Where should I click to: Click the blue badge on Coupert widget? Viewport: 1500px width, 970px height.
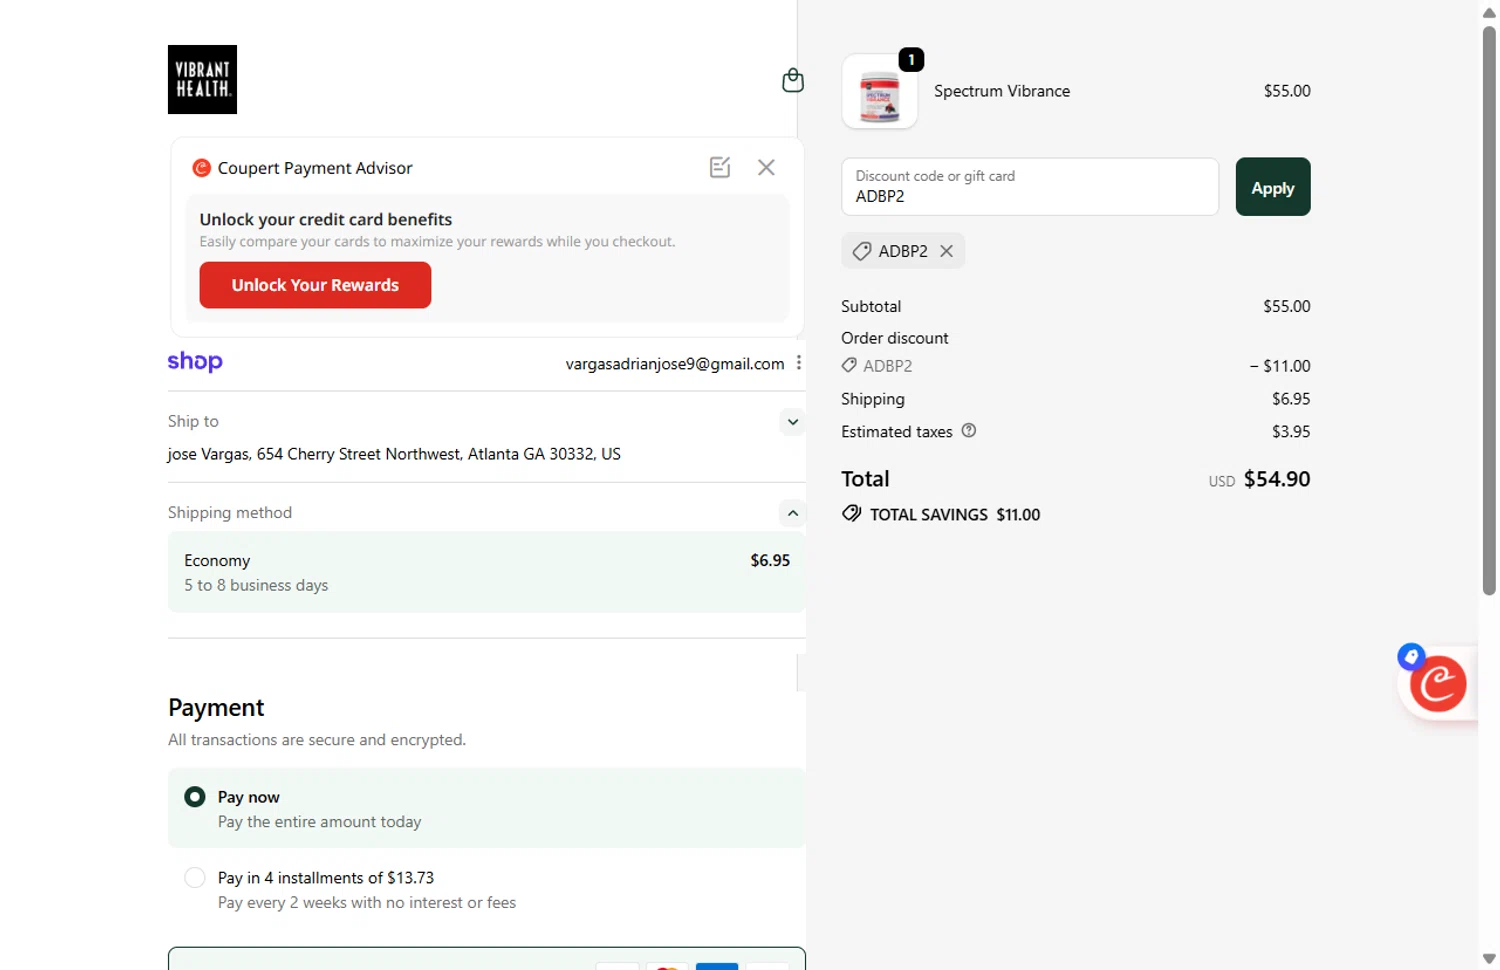click(1411, 657)
